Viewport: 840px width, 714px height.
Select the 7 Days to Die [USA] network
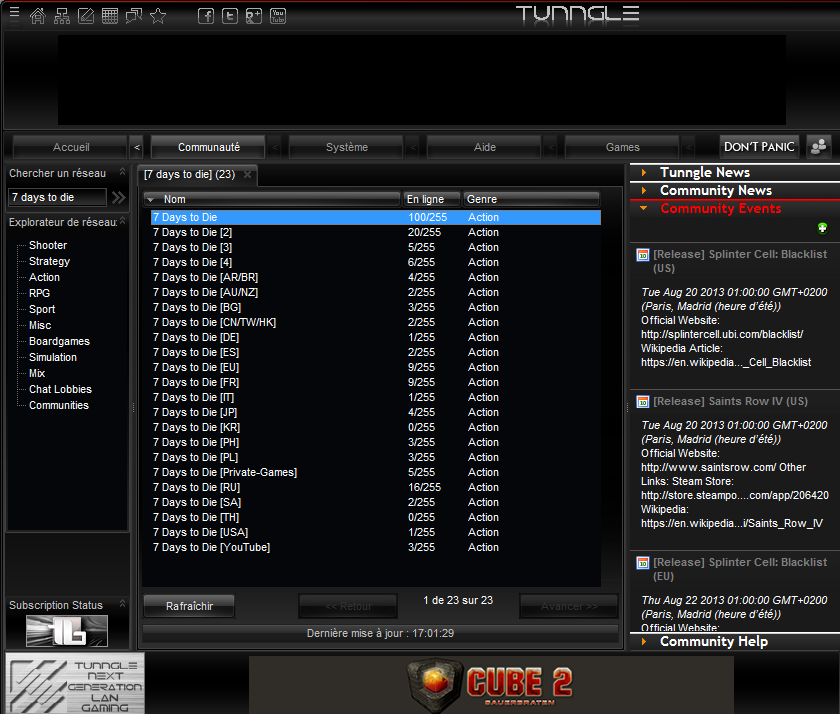point(376,532)
